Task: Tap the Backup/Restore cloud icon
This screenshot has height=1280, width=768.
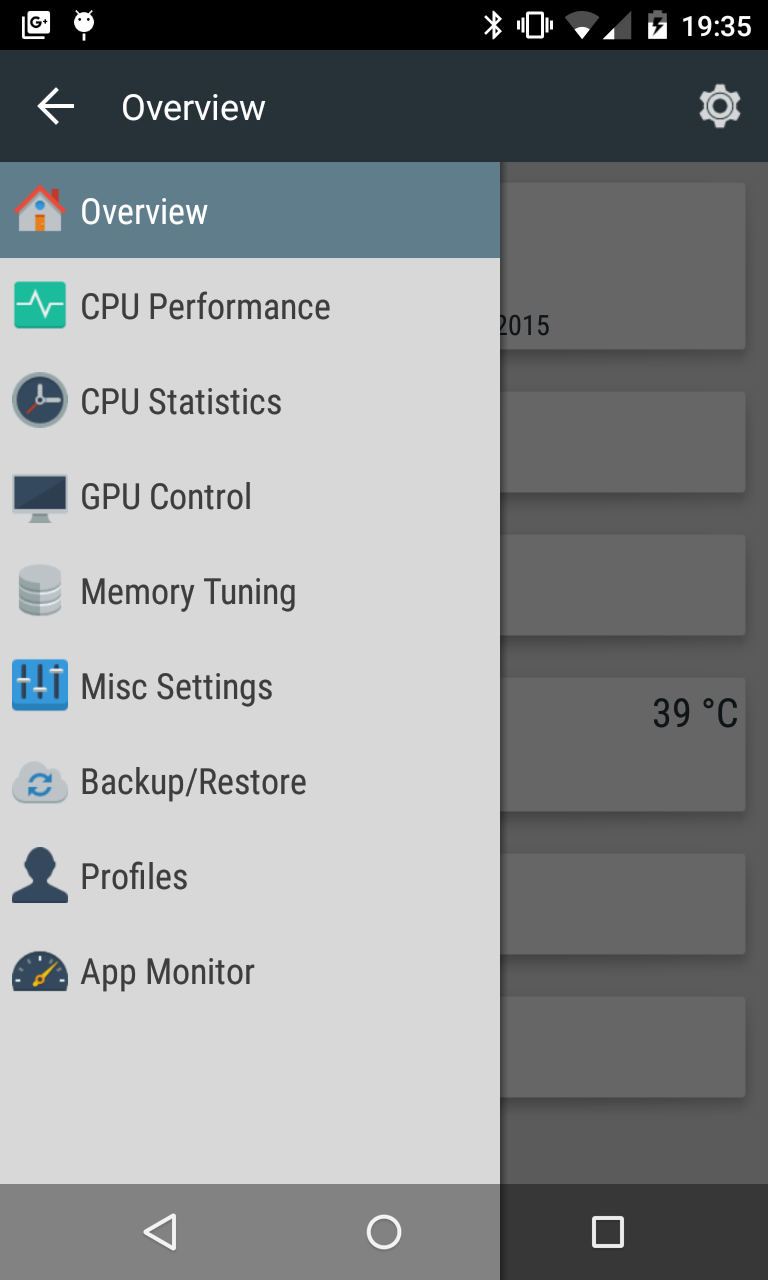Action: point(40,782)
